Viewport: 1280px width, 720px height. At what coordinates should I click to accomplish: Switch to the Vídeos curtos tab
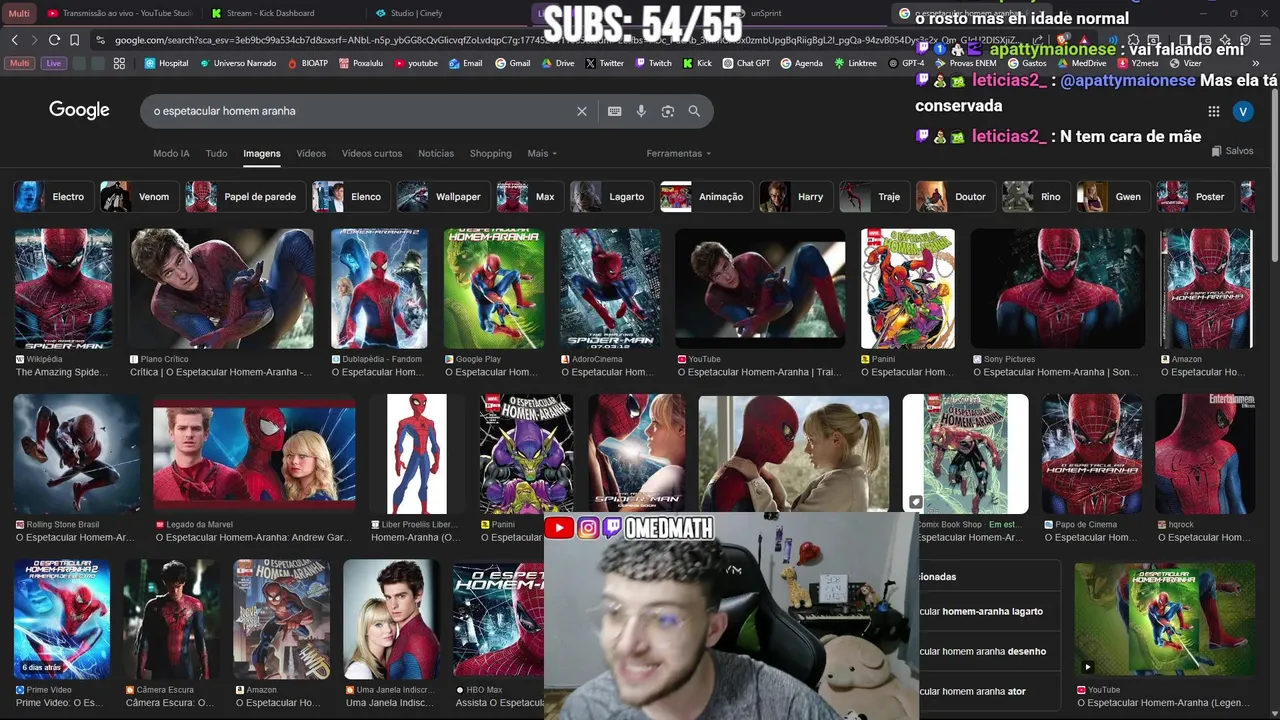coord(372,153)
